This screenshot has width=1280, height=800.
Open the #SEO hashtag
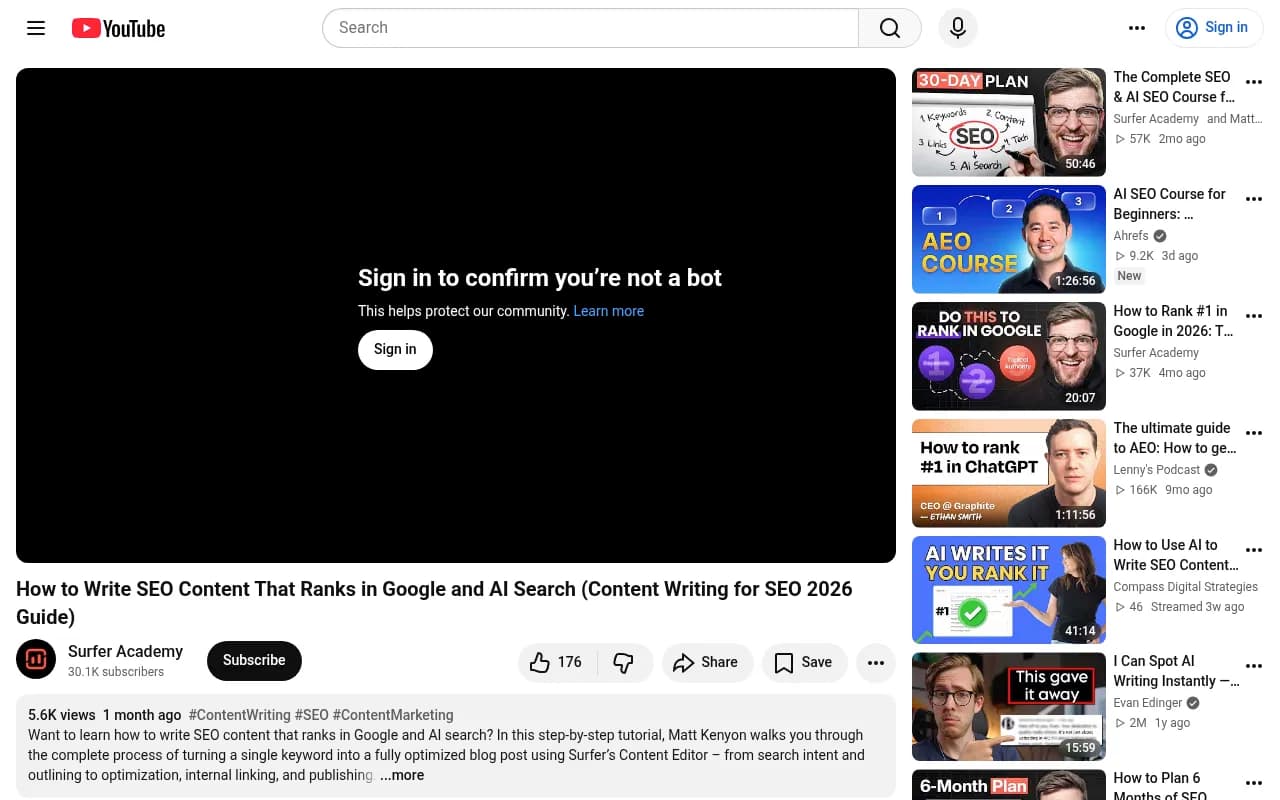[311, 715]
